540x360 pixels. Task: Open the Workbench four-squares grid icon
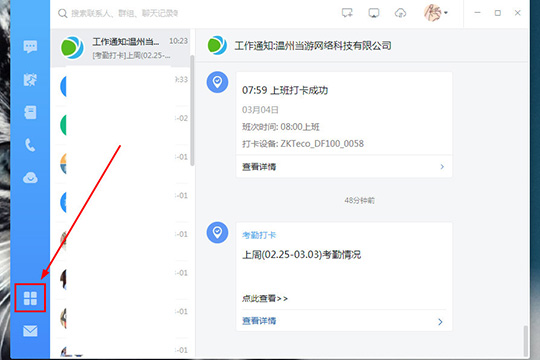click(x=30, y=298)
